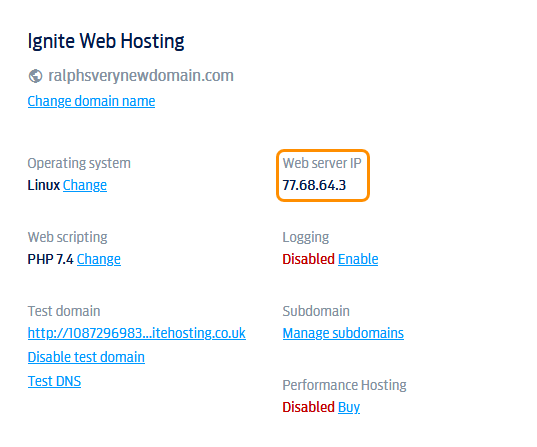Click the Web server IP label
Viewport: 537px width, 447px height.
[322, 163]
